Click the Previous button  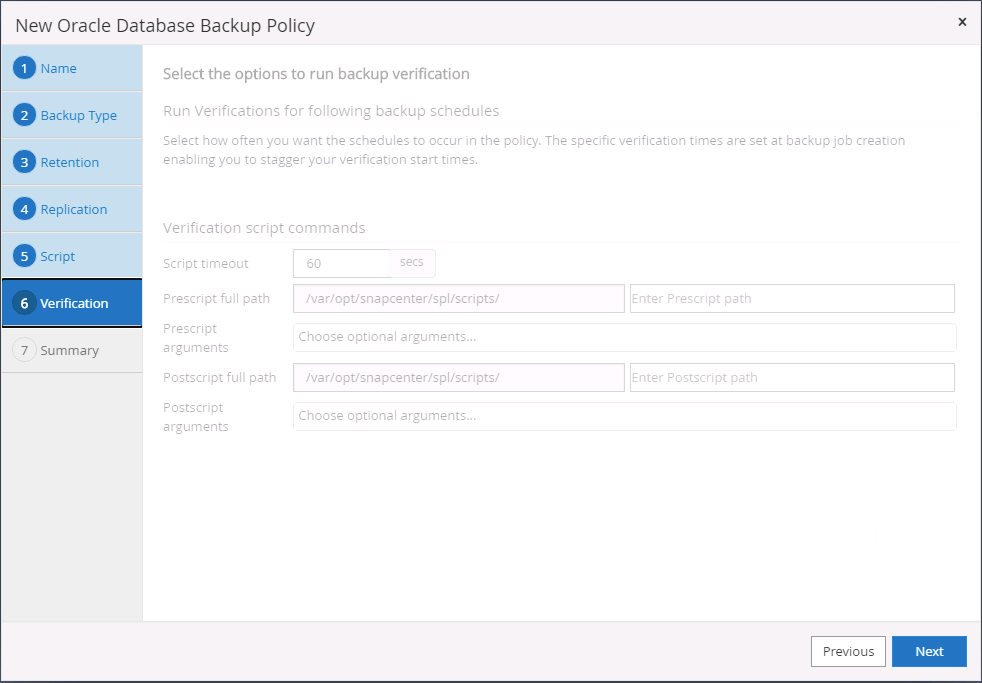848,651
